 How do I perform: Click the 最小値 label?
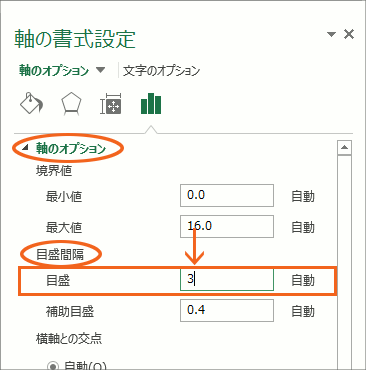[x=64, y=196]
